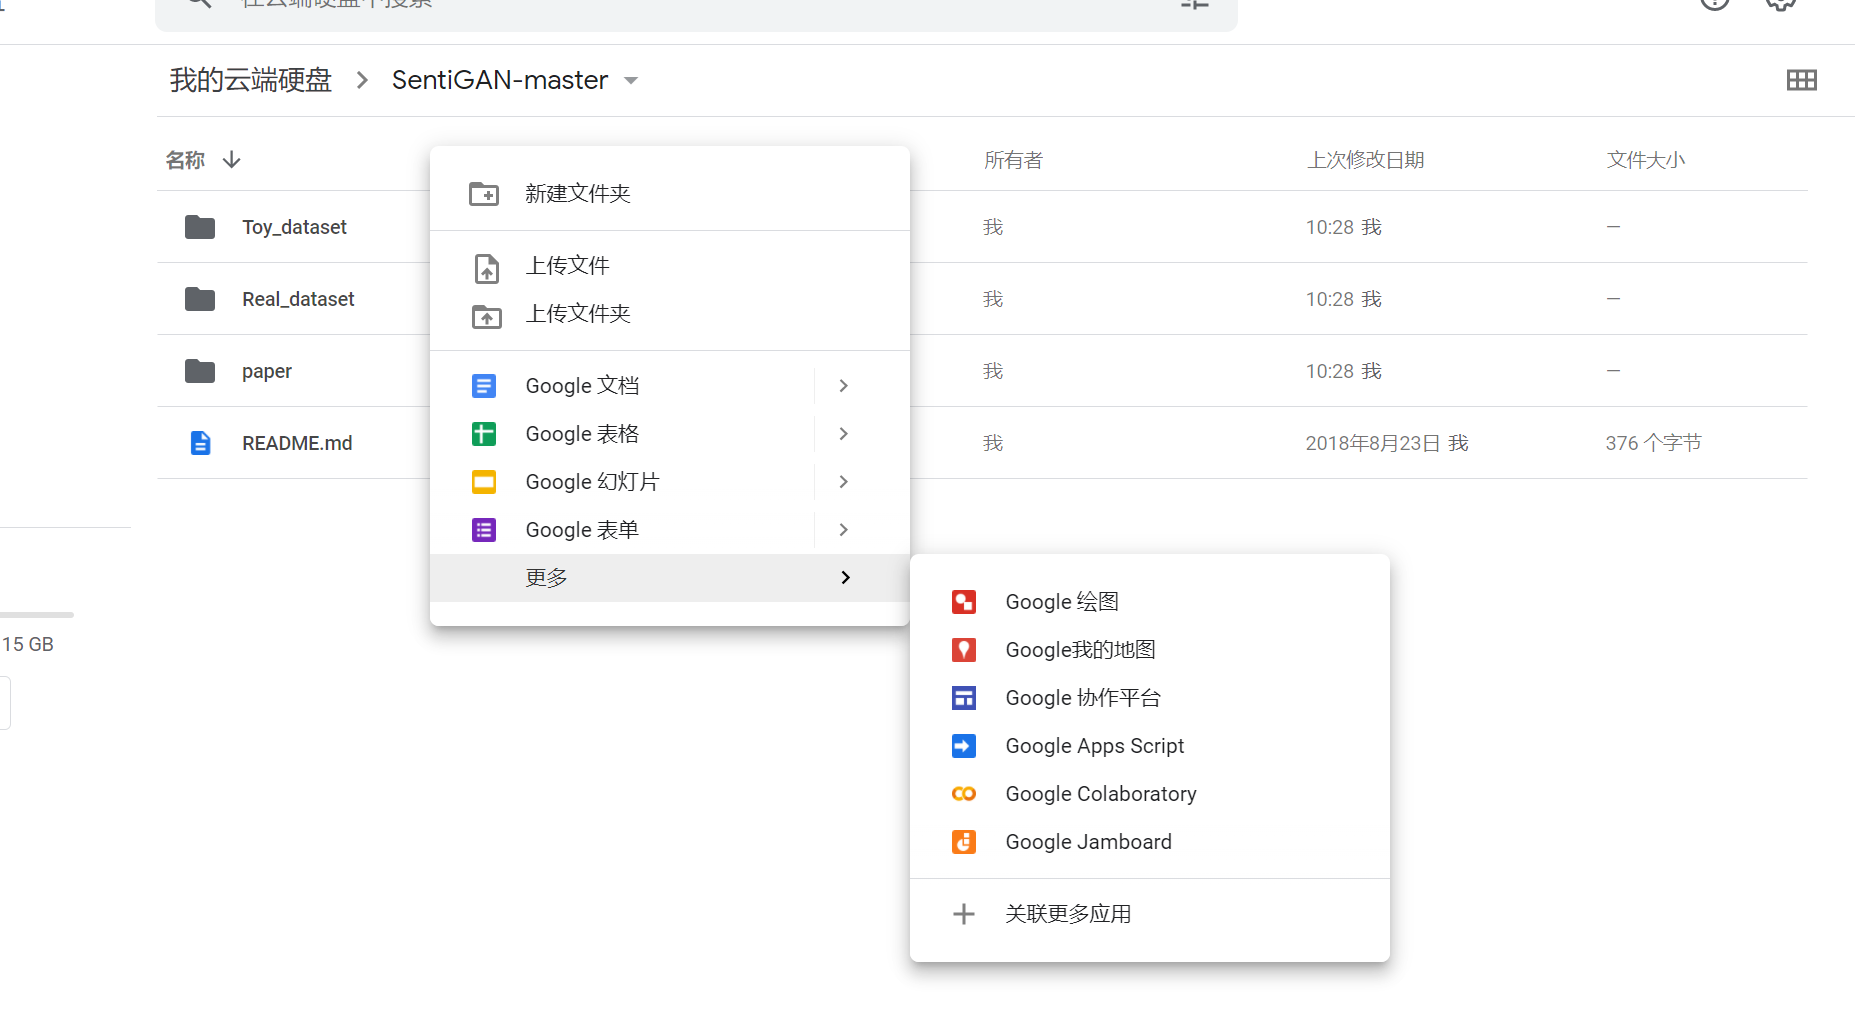Expand the SentiGAN-master breadcrumb dropdown
Viewport: 1855px width, 1036px height.
[x=631, y=80]
